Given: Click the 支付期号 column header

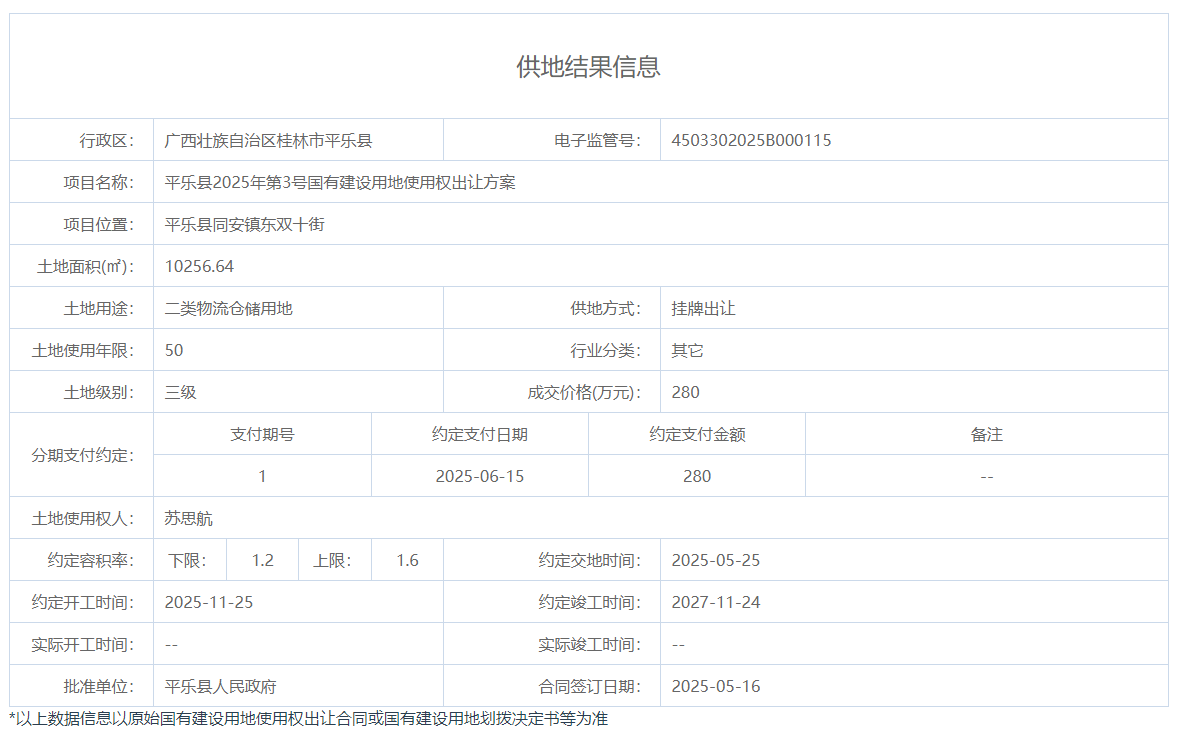Looking at the screenshot, I should [262, 435].
